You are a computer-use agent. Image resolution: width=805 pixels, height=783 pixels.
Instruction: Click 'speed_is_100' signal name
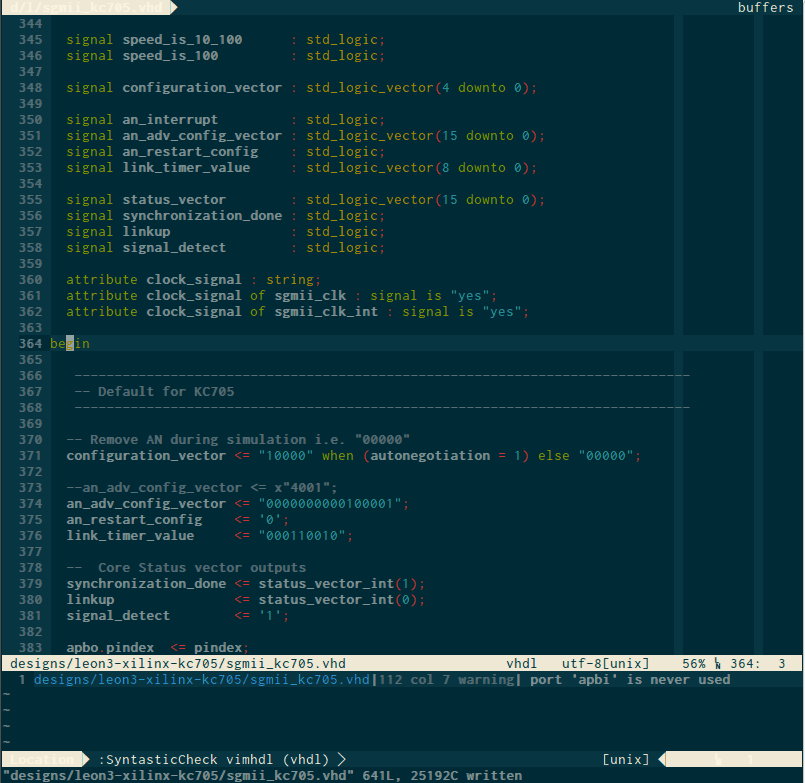[x=170, y=55]
